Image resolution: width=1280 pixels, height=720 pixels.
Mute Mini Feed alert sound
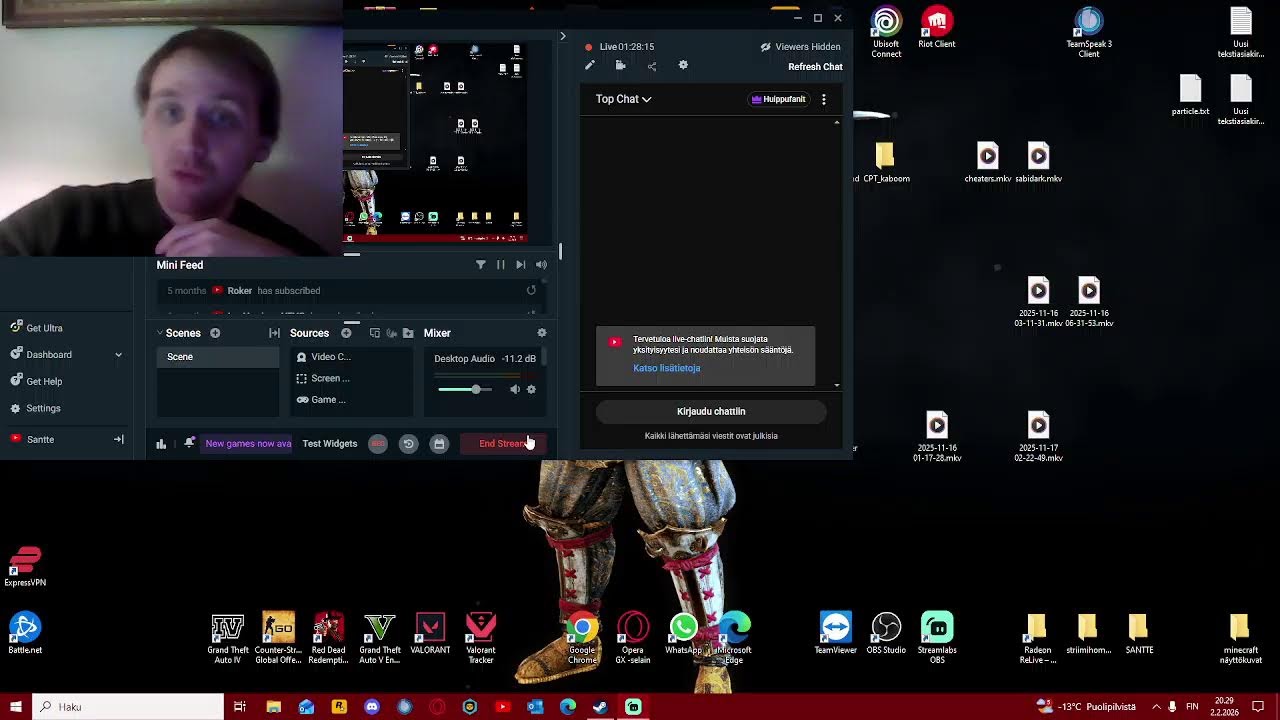tap(541, 265)
